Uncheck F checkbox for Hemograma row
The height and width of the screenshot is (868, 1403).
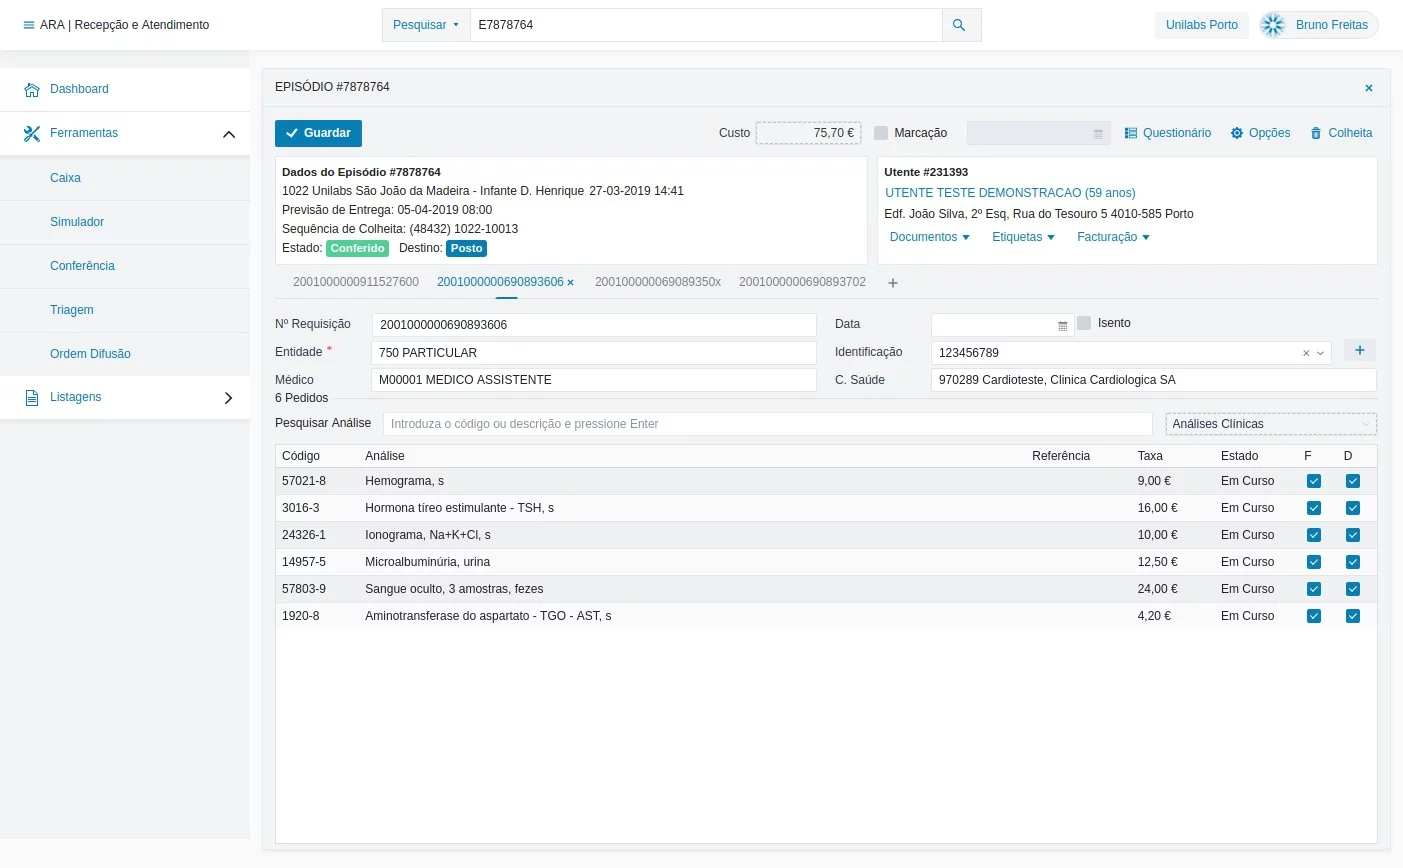tap(1314, 481)
